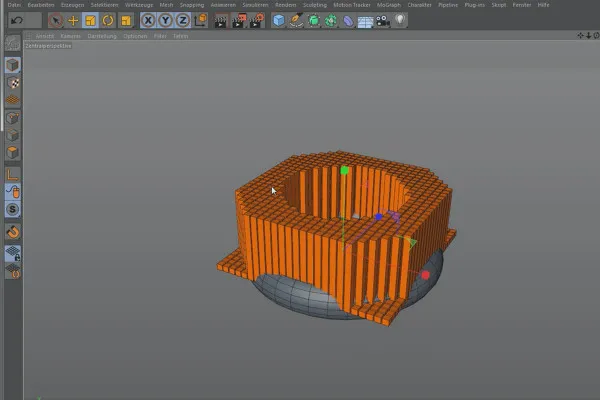
Task: Switch to Points mode
Action: (x=13, y=118)
